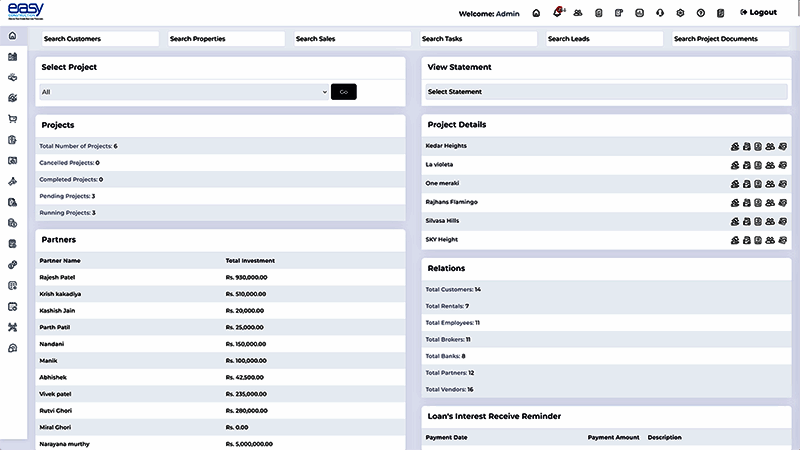
Task: Click the document icon for SKY Height
Action: coord(758,240)
